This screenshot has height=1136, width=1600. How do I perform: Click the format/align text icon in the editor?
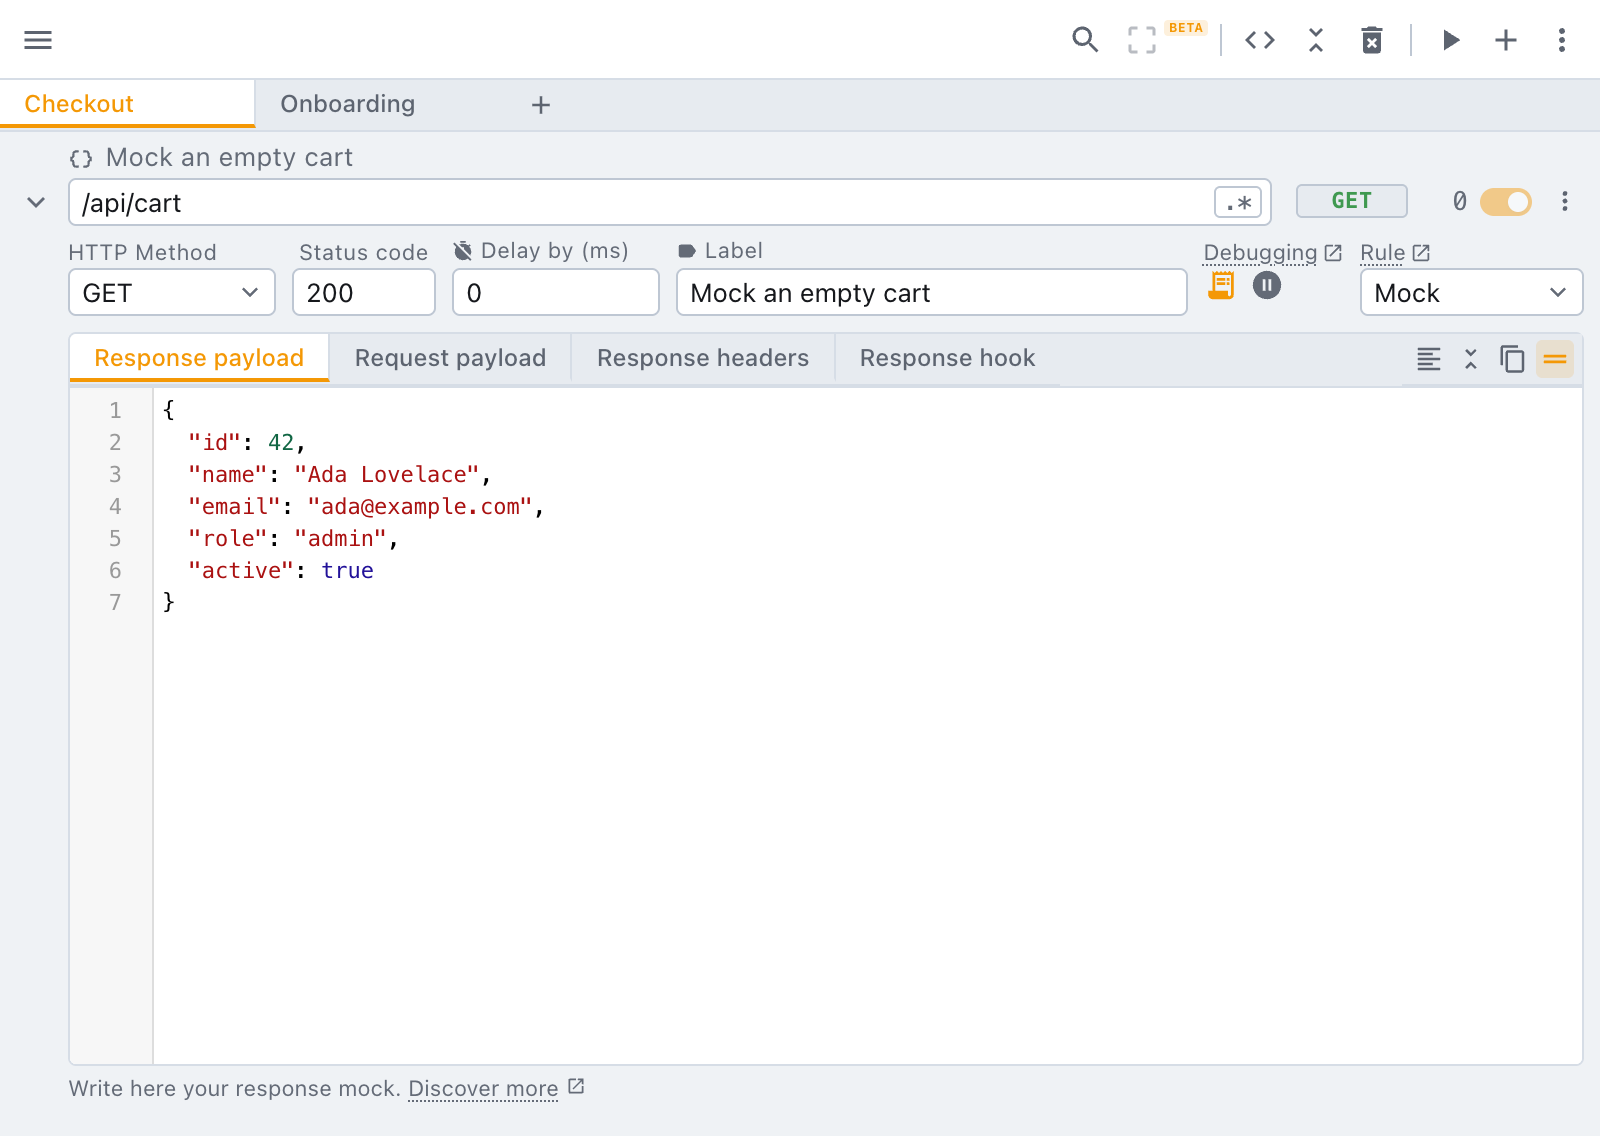click(x=1429, y=359)
